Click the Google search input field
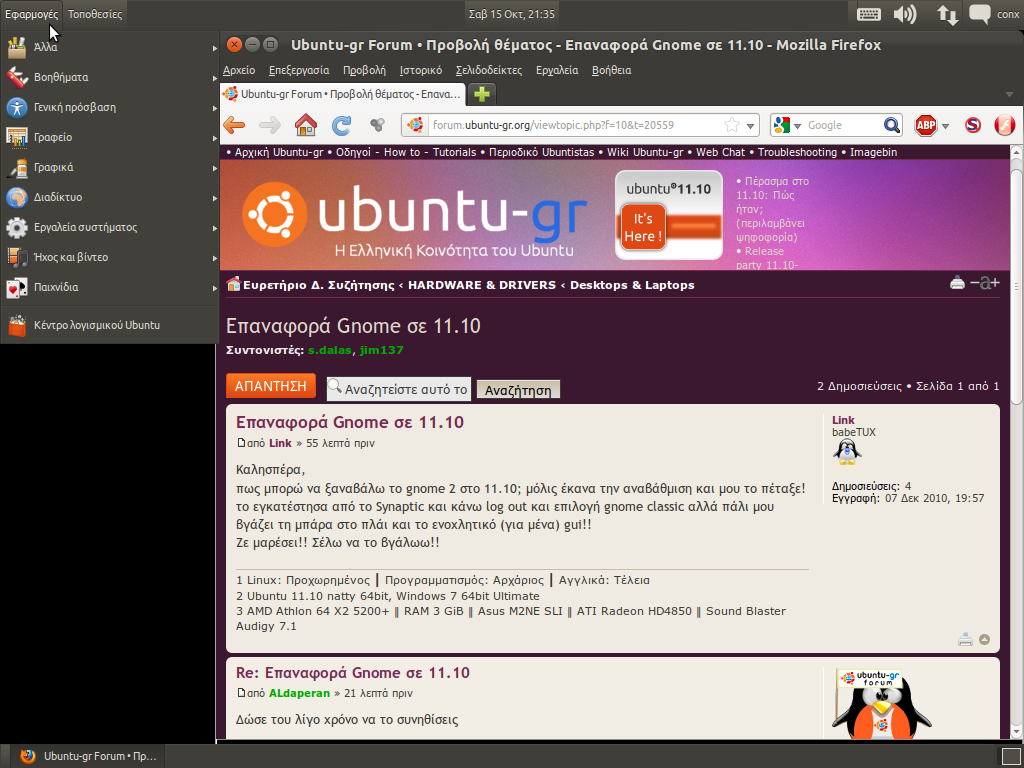 point(844,125)
